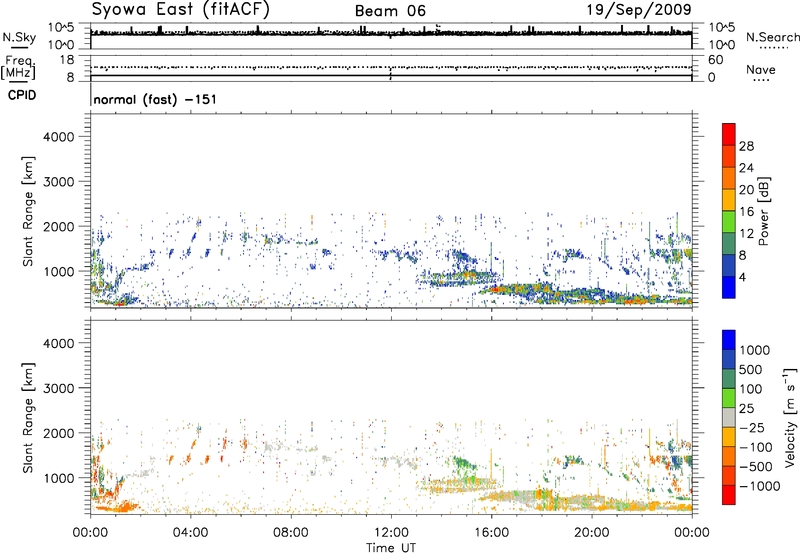The image size is (800, 554).
Task: Select the 'Beam 06' heading text
Action: click(x=390, y=11)
